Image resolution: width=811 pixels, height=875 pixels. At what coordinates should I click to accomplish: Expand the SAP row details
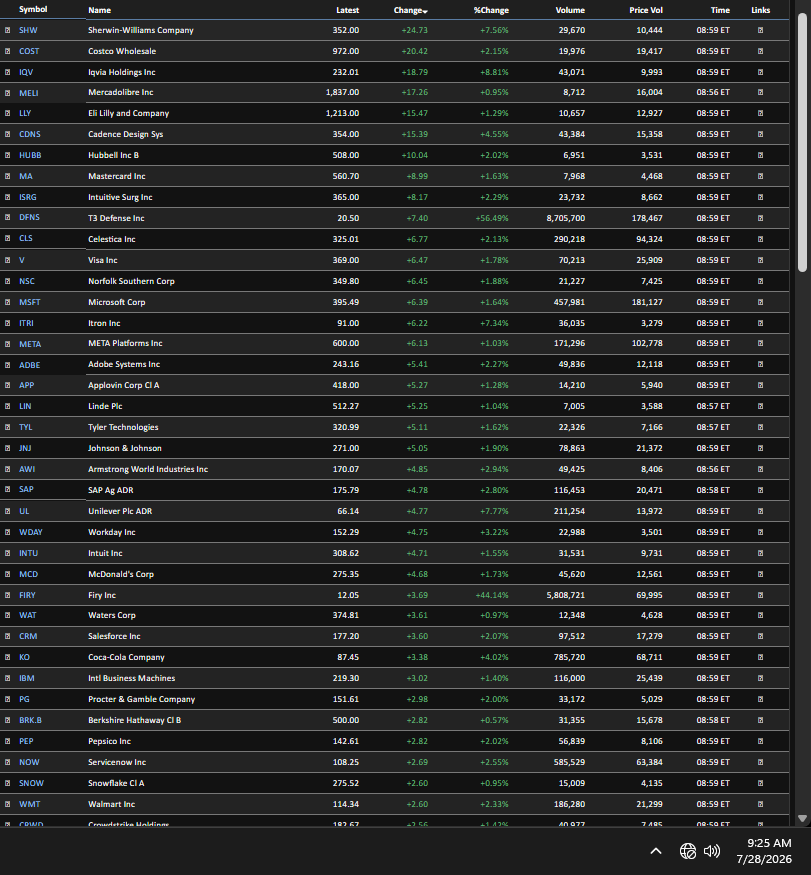pyautogui.click(x=7, y=489)
